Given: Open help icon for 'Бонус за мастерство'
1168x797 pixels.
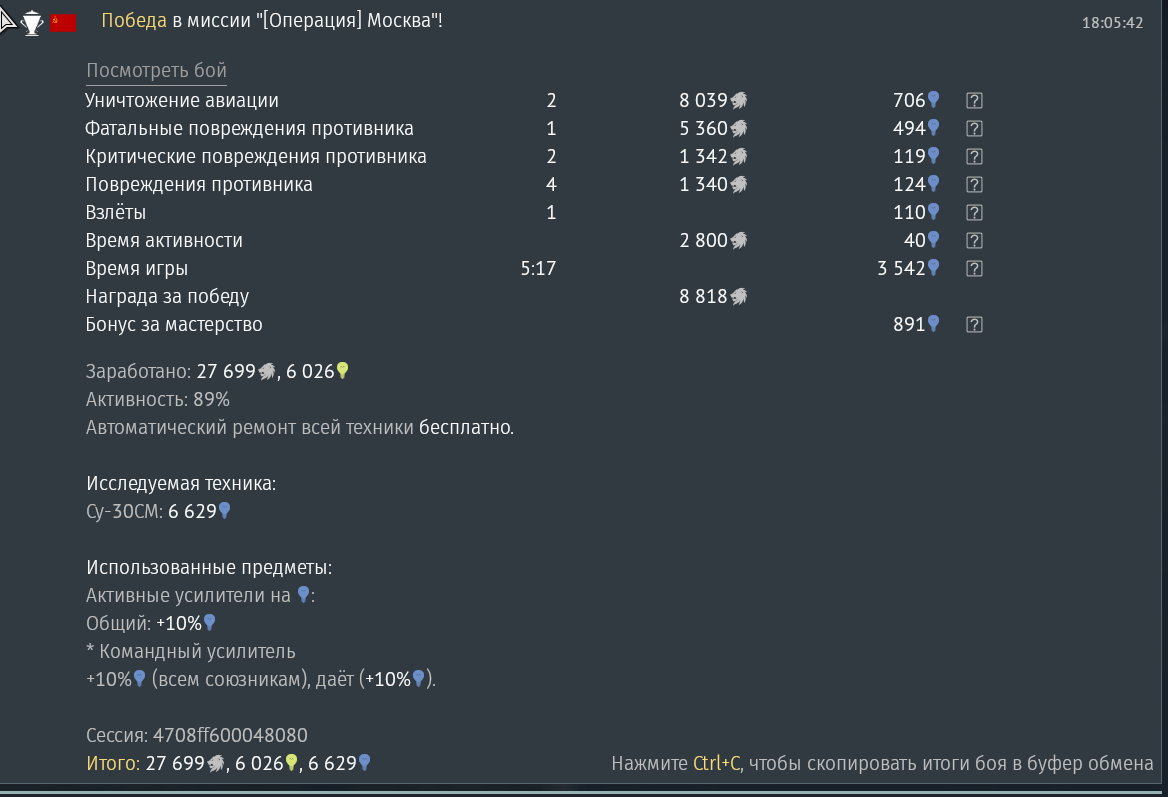Looking at the screenshot, I should pos(974,325).
